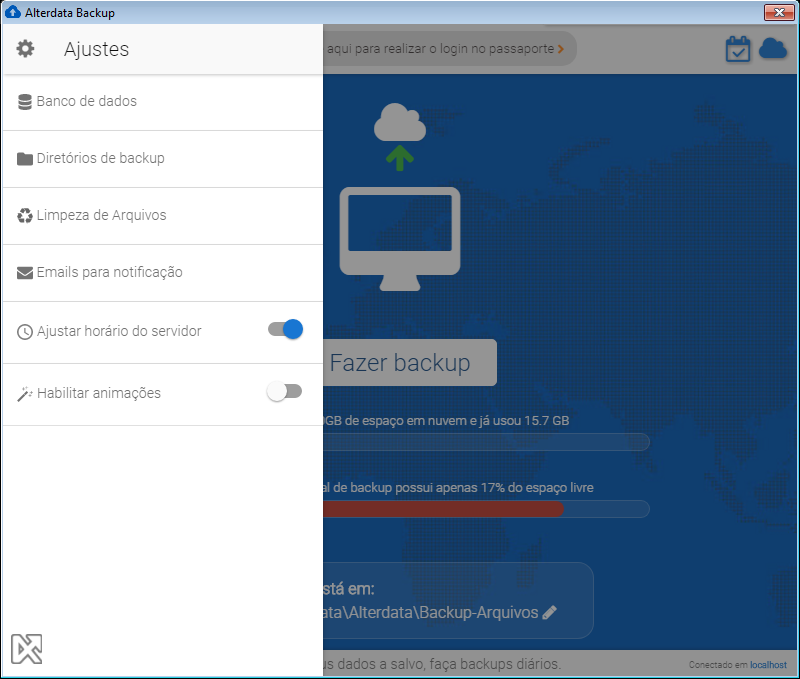Click the database stack icon

[24, 102]
